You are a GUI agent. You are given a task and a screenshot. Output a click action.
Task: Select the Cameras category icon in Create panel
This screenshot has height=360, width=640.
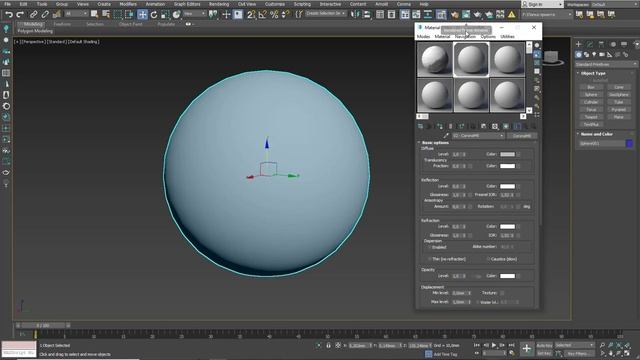coord(602,54)
